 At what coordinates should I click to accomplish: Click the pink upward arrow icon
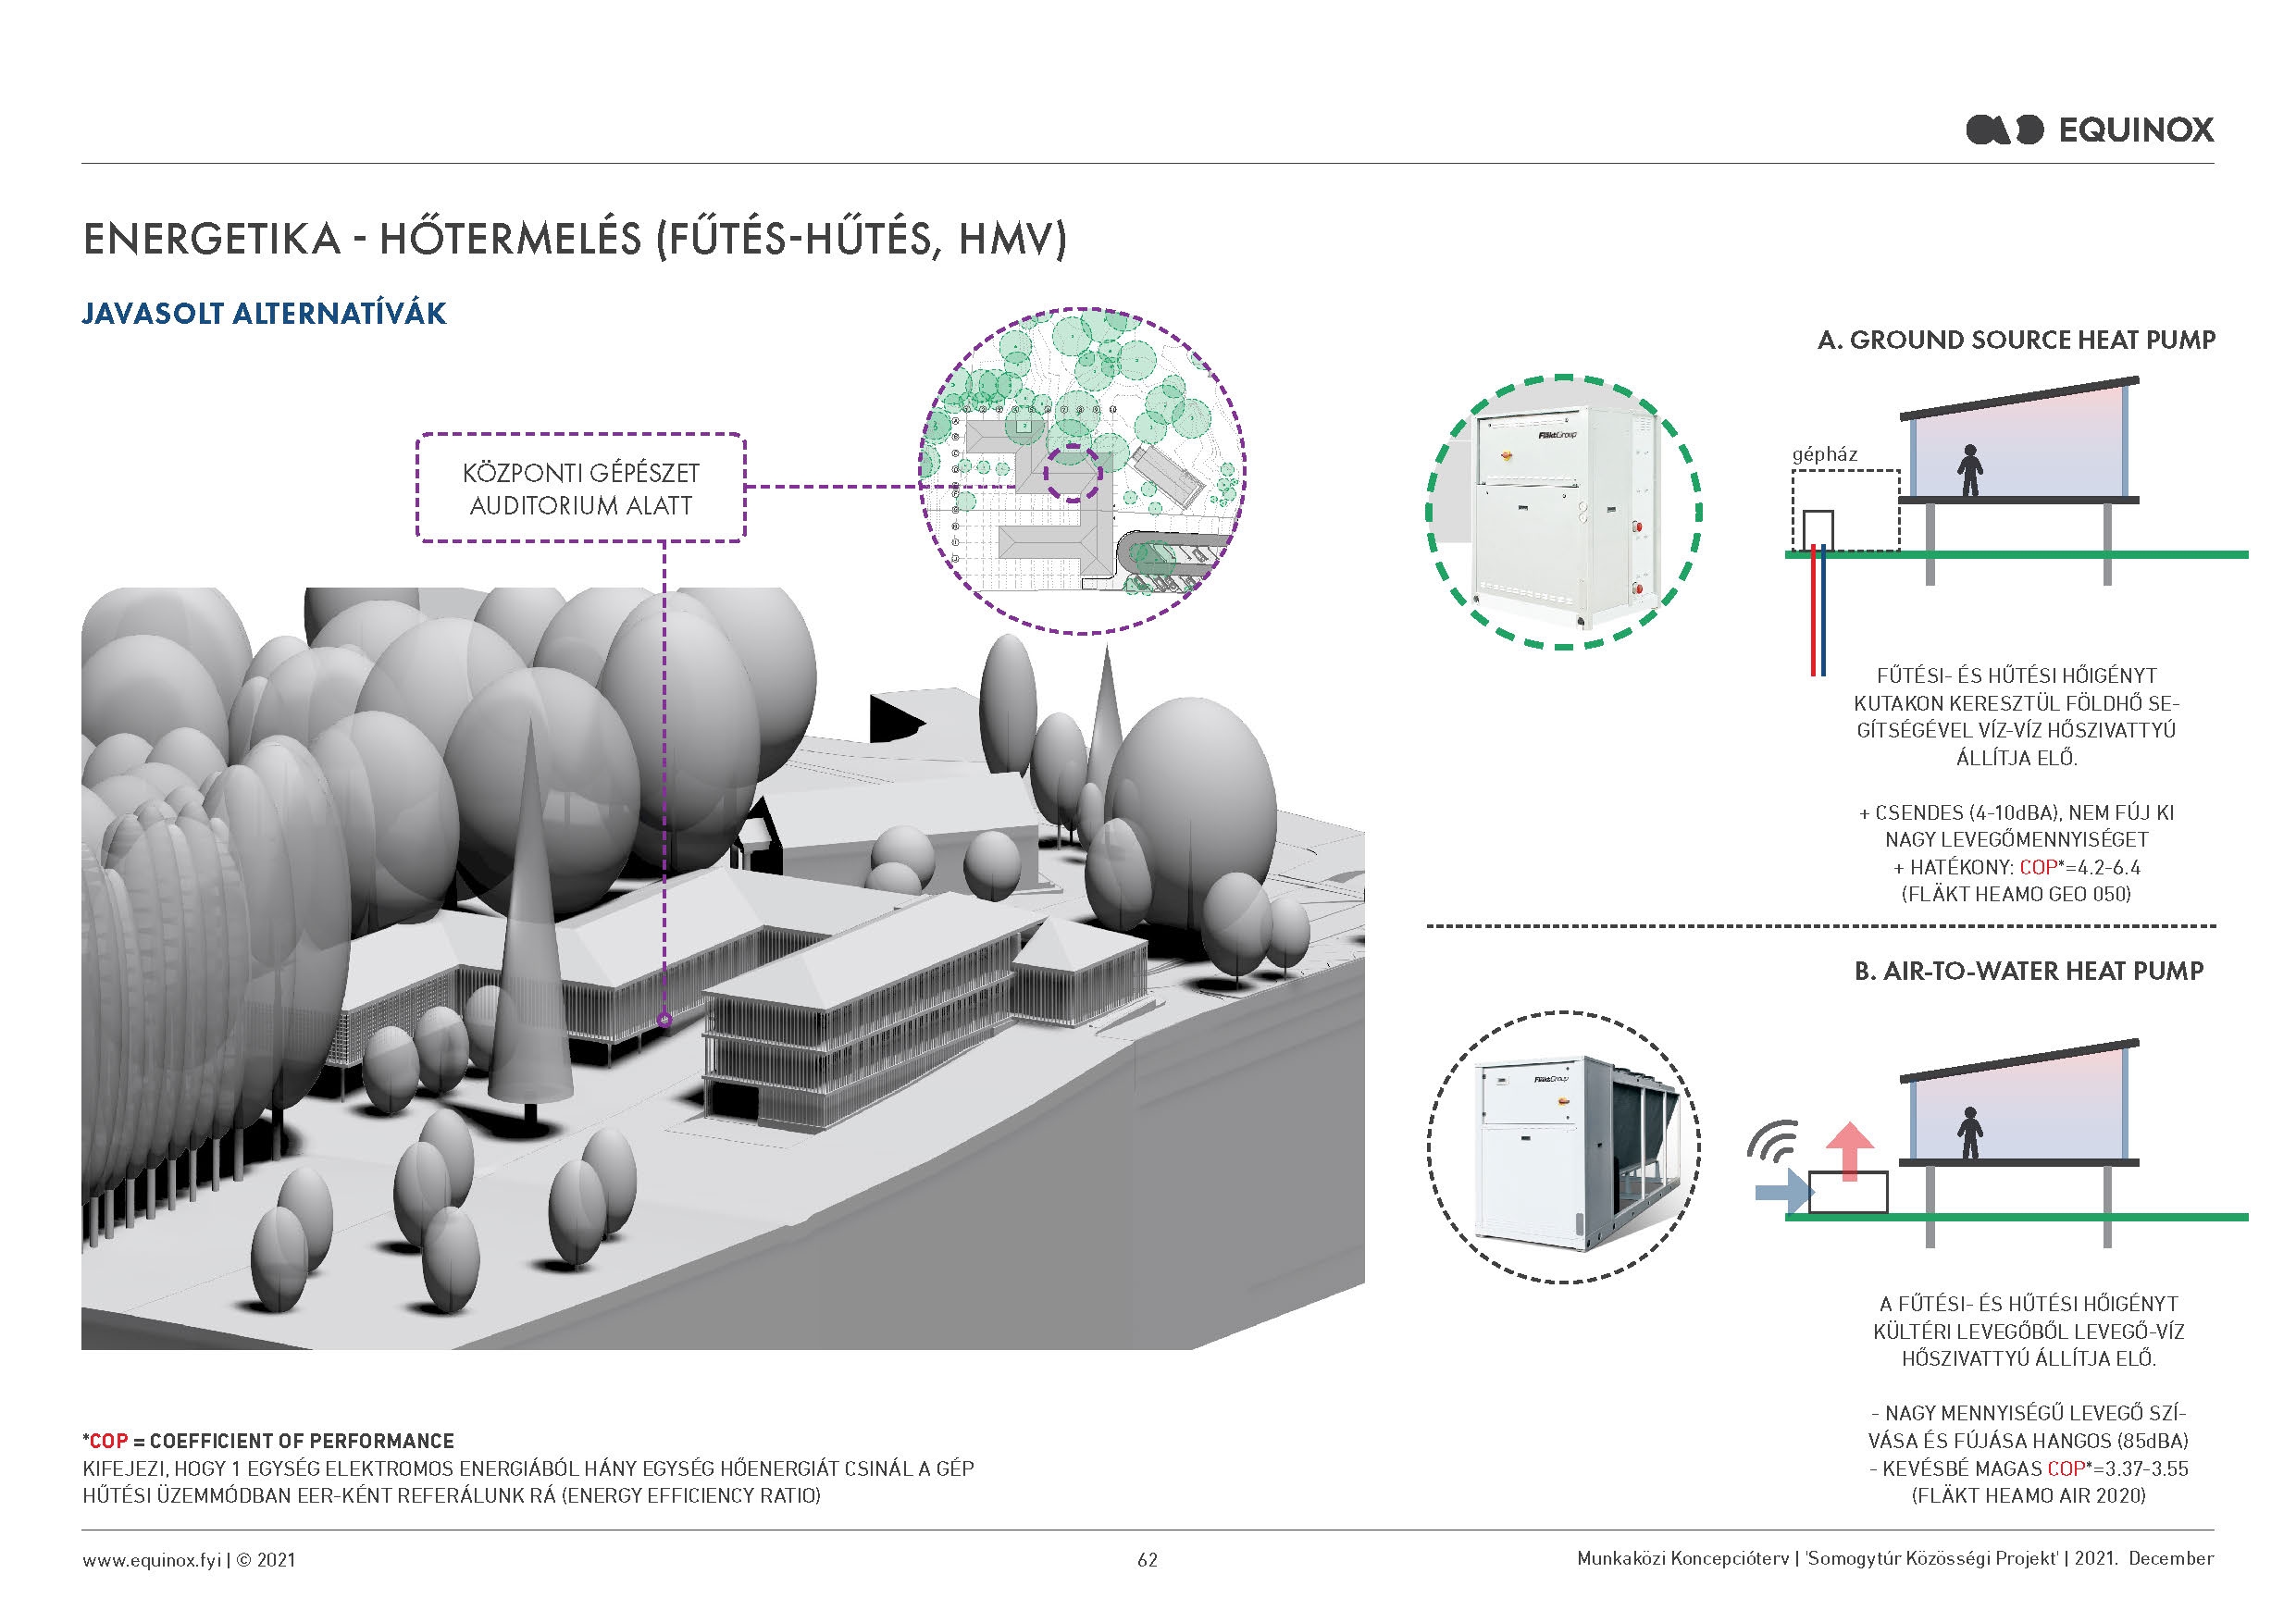pos(1849,1152)
